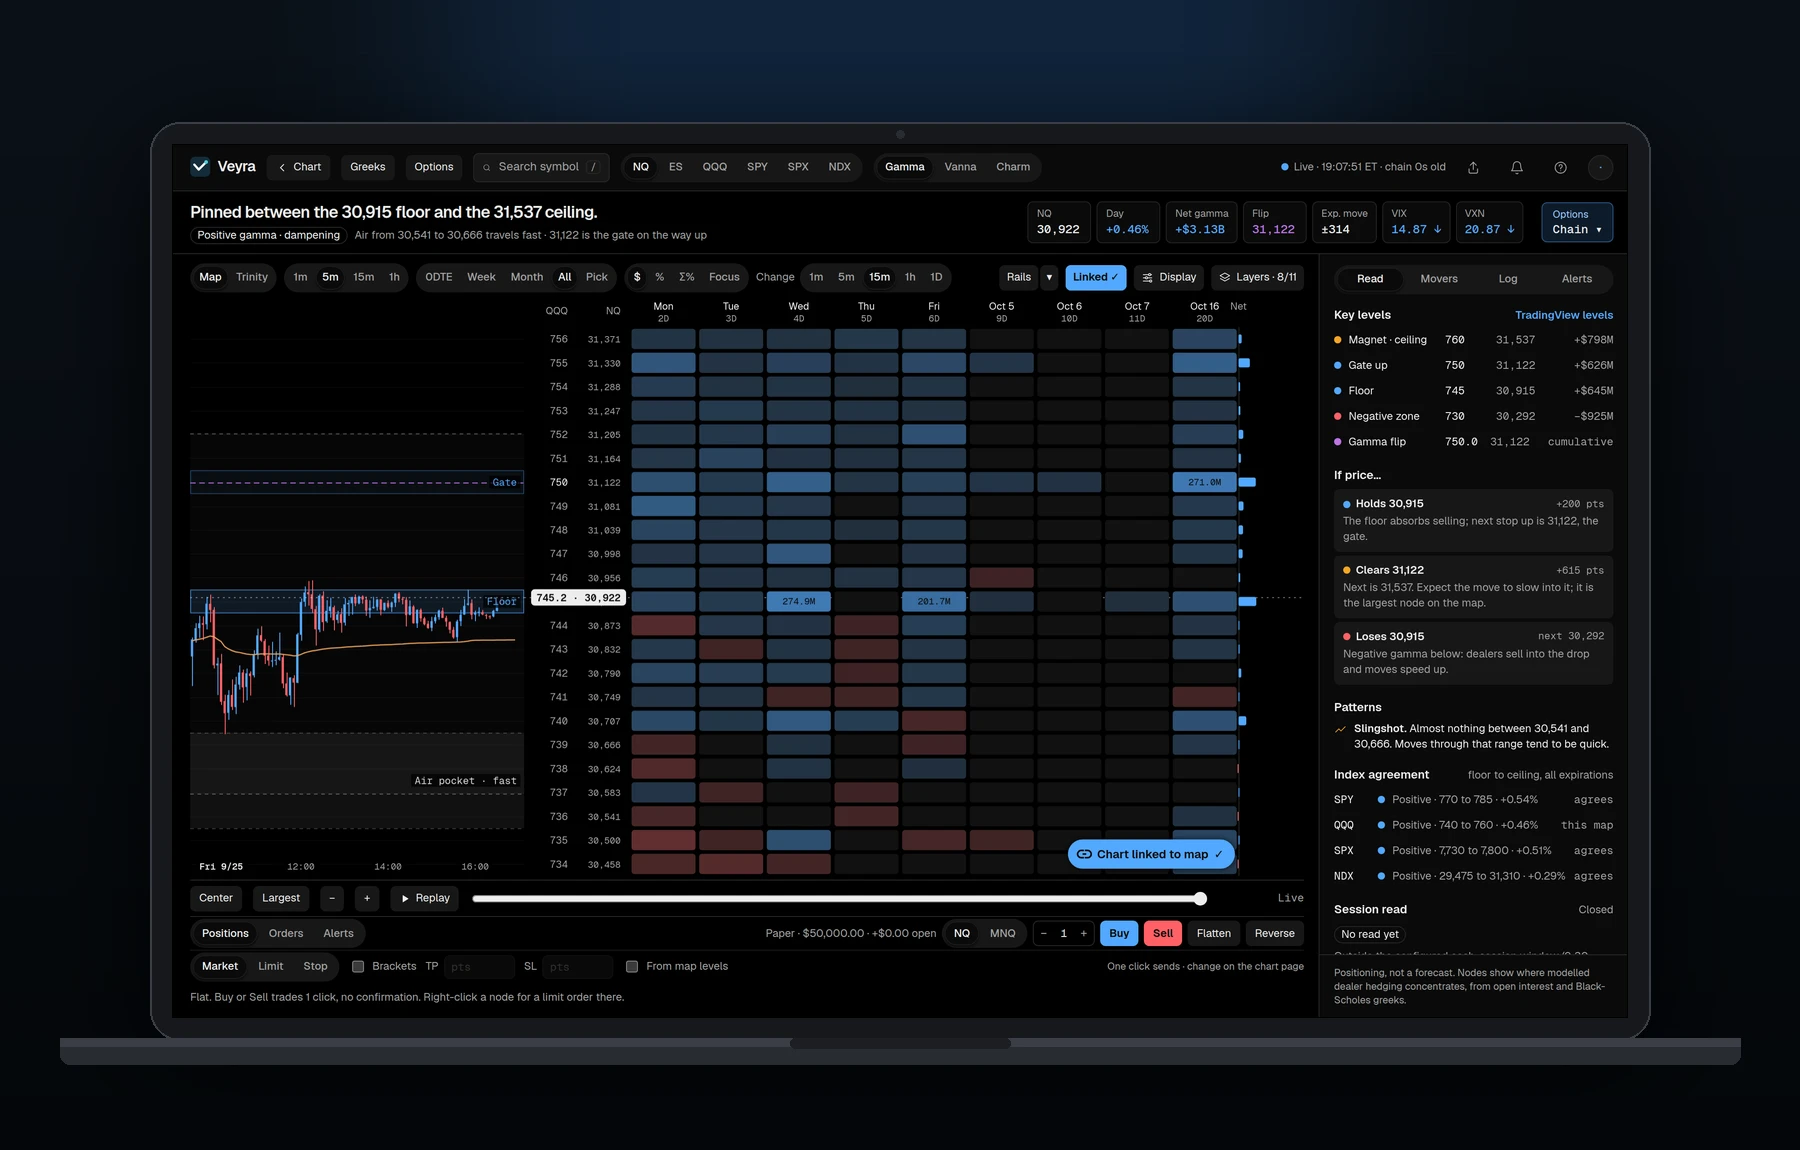Click the Buy button
The height and width of the screenshot is (1150, 1800).
click(x=1119, y=933)
